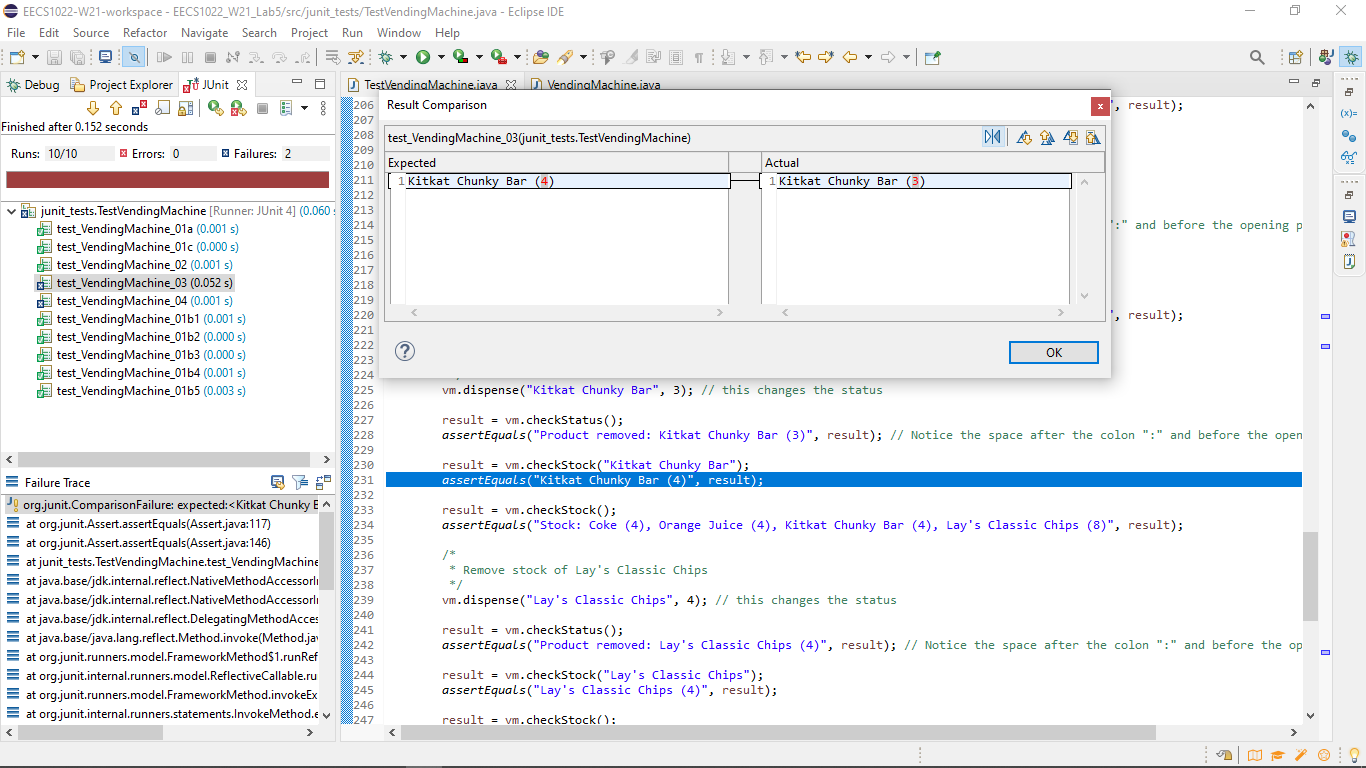Click the Next Change icon in Result Comparison
The height and width of the screenshot is (768, 1366).
pyautogui.click(x=1070, y=137)
